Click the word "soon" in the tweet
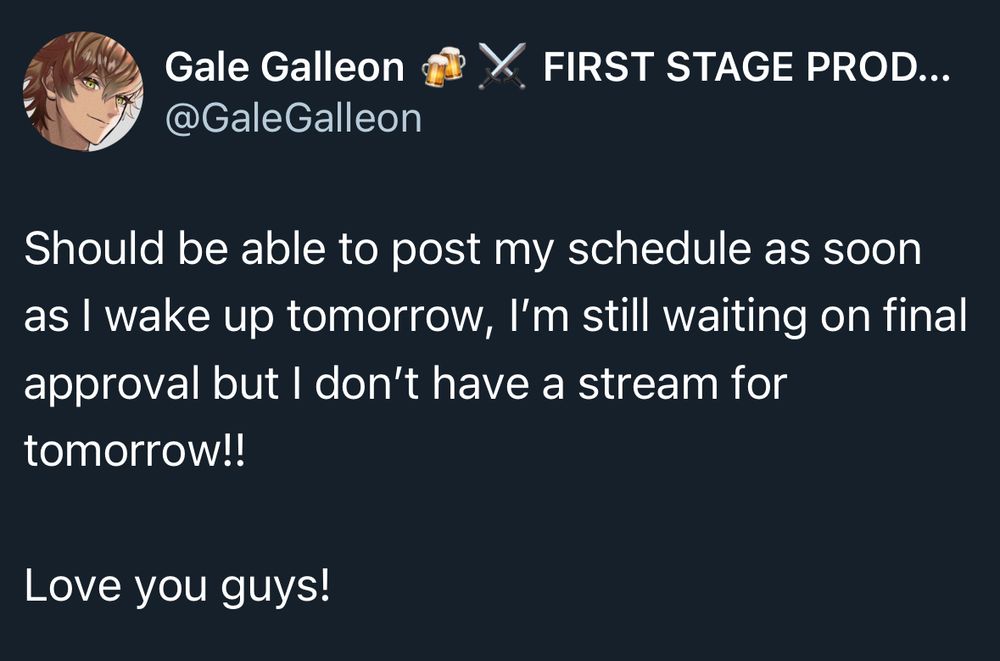The height and width of the screenshot is (661, 1000). coord(872,249)
